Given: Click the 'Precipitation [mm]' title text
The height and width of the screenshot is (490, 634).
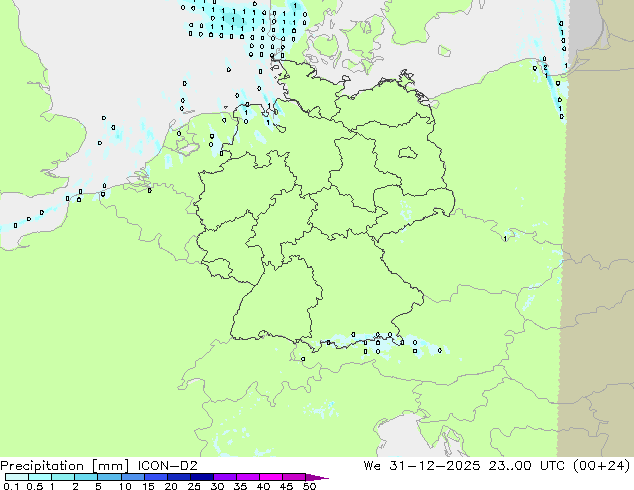Looking at the screenshot, I should click(x=65, y=466).
